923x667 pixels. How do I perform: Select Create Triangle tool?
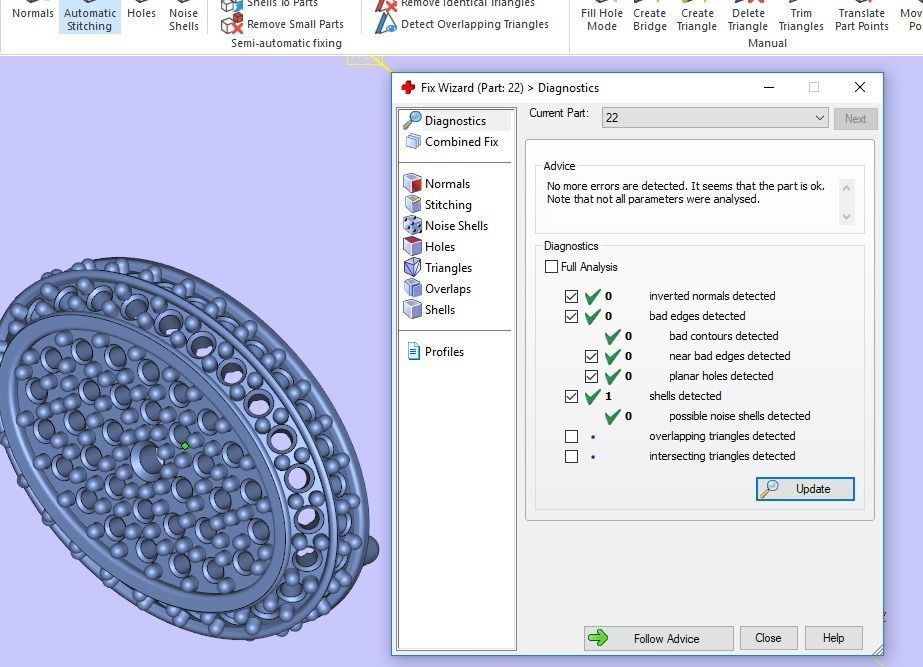[x=697, y=16]
